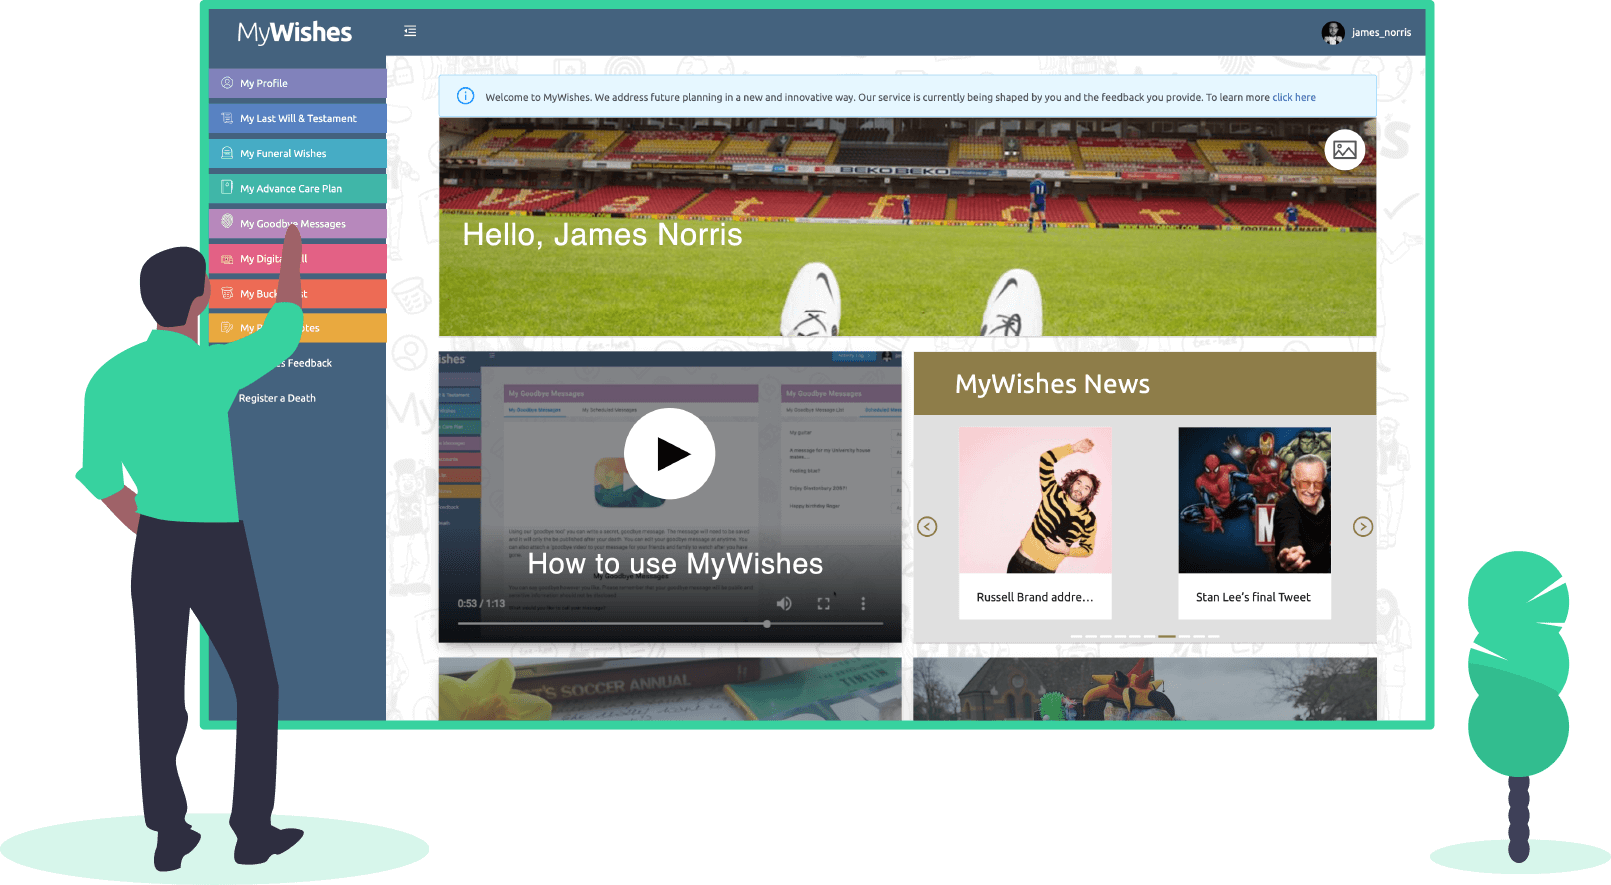
Task: Select My Advance Care Plan menu item
Action: click(x=298, y=188)
